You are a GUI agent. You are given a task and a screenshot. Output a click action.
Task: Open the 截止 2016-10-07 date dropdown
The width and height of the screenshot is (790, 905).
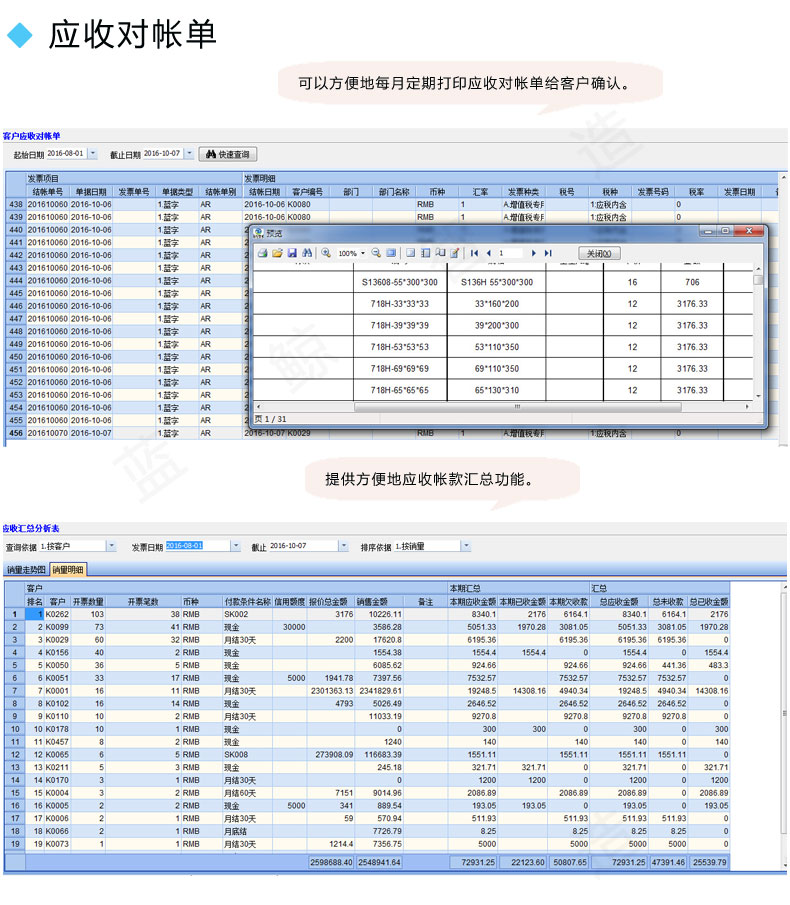coord(344,546)
